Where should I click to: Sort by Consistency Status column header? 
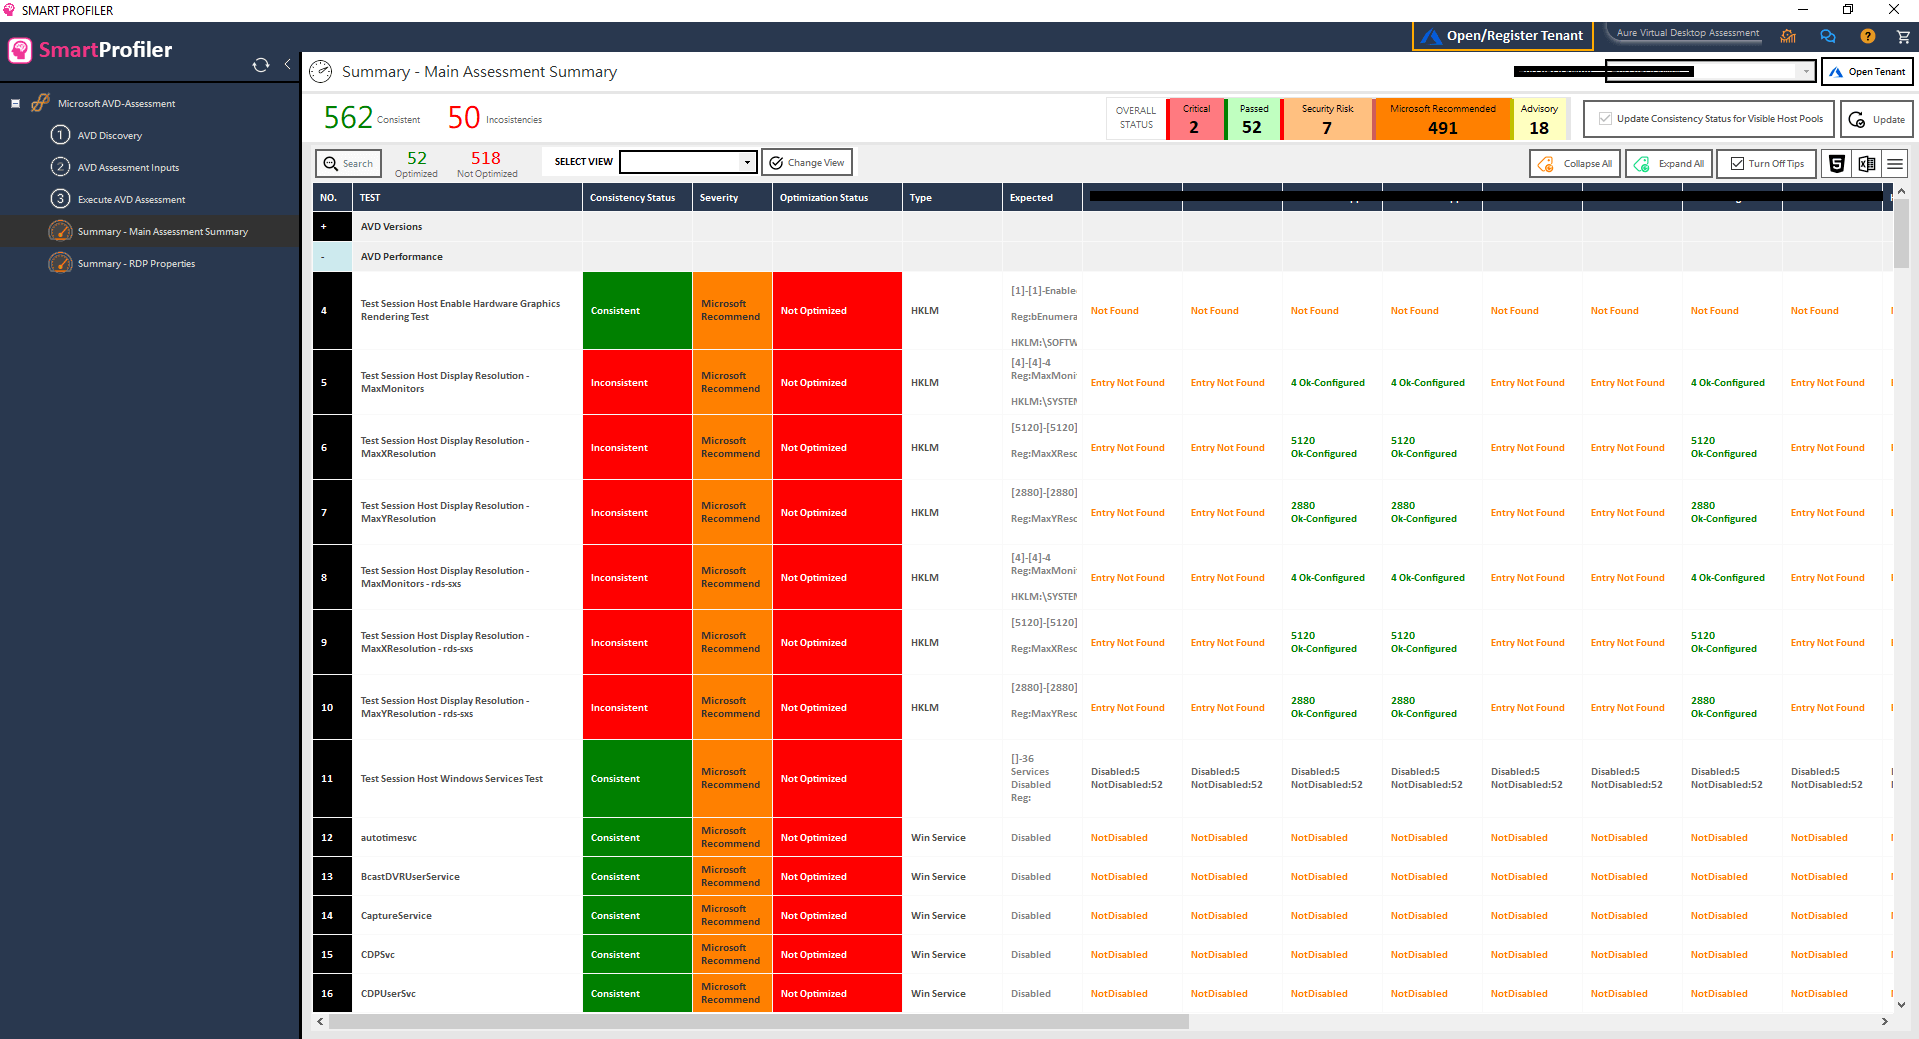637,198
